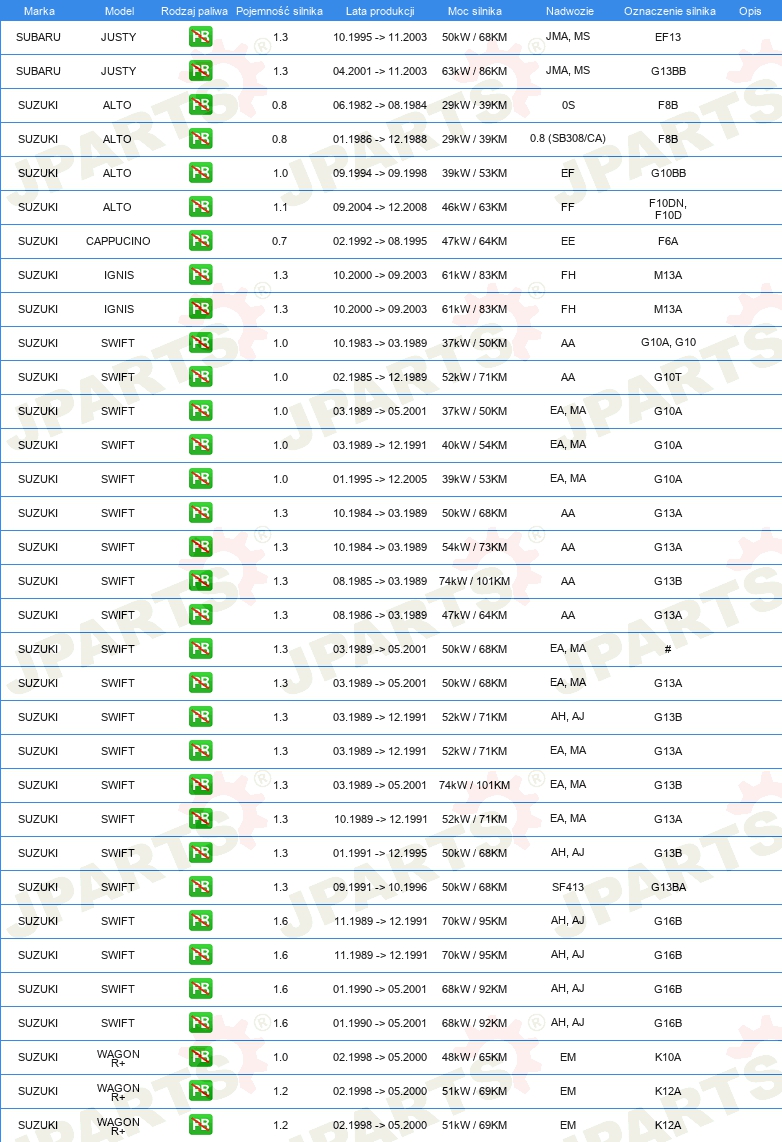The image size is (782, 1142).
Task: Select the 06.1982 -> 08.1984 years cell
Action: pyautogui.click(x=380, y=105)
